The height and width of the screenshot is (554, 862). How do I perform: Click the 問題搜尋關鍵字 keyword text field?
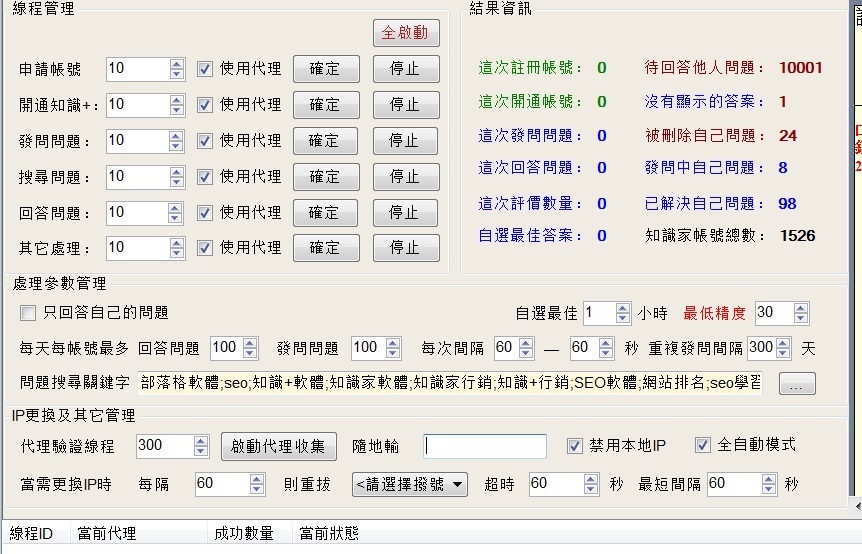450,383
